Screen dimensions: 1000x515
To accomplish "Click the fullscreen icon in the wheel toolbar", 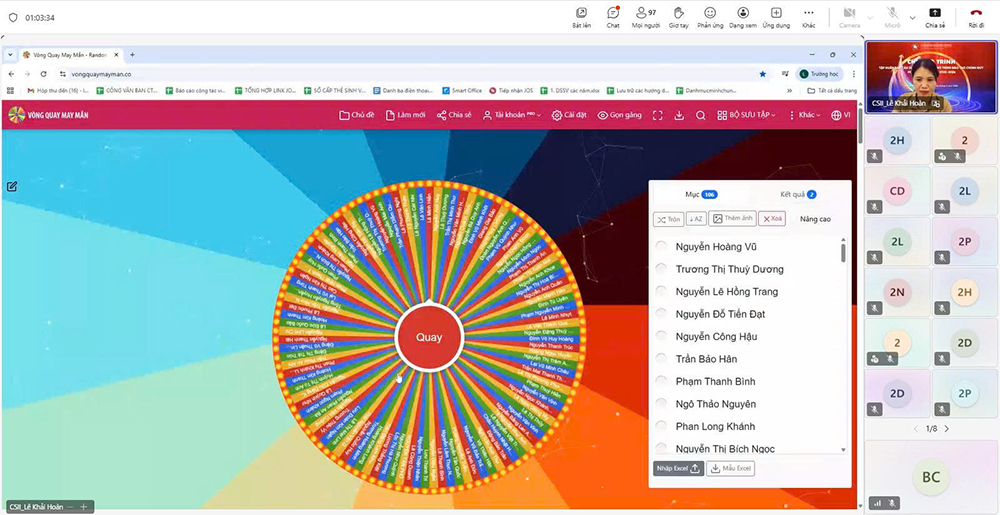I will tap(657, 115).
